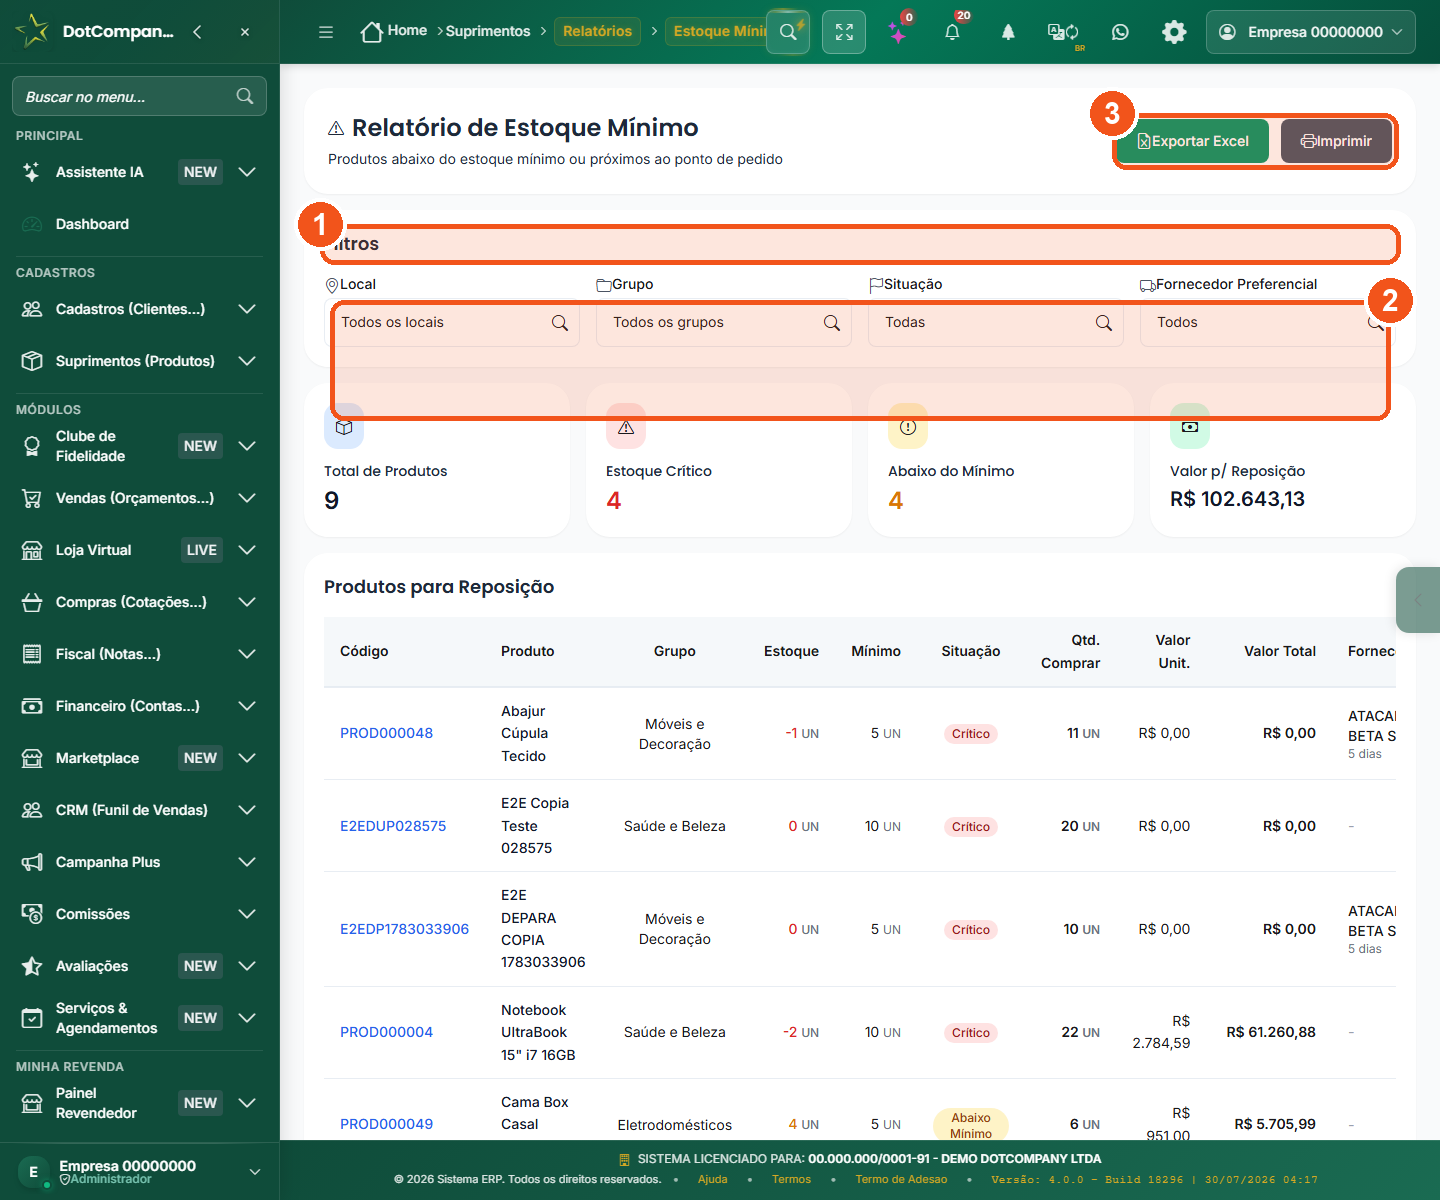Open the Serviços & Agendamentos menu item
1440x1200 pixels.
point(140,1018)
